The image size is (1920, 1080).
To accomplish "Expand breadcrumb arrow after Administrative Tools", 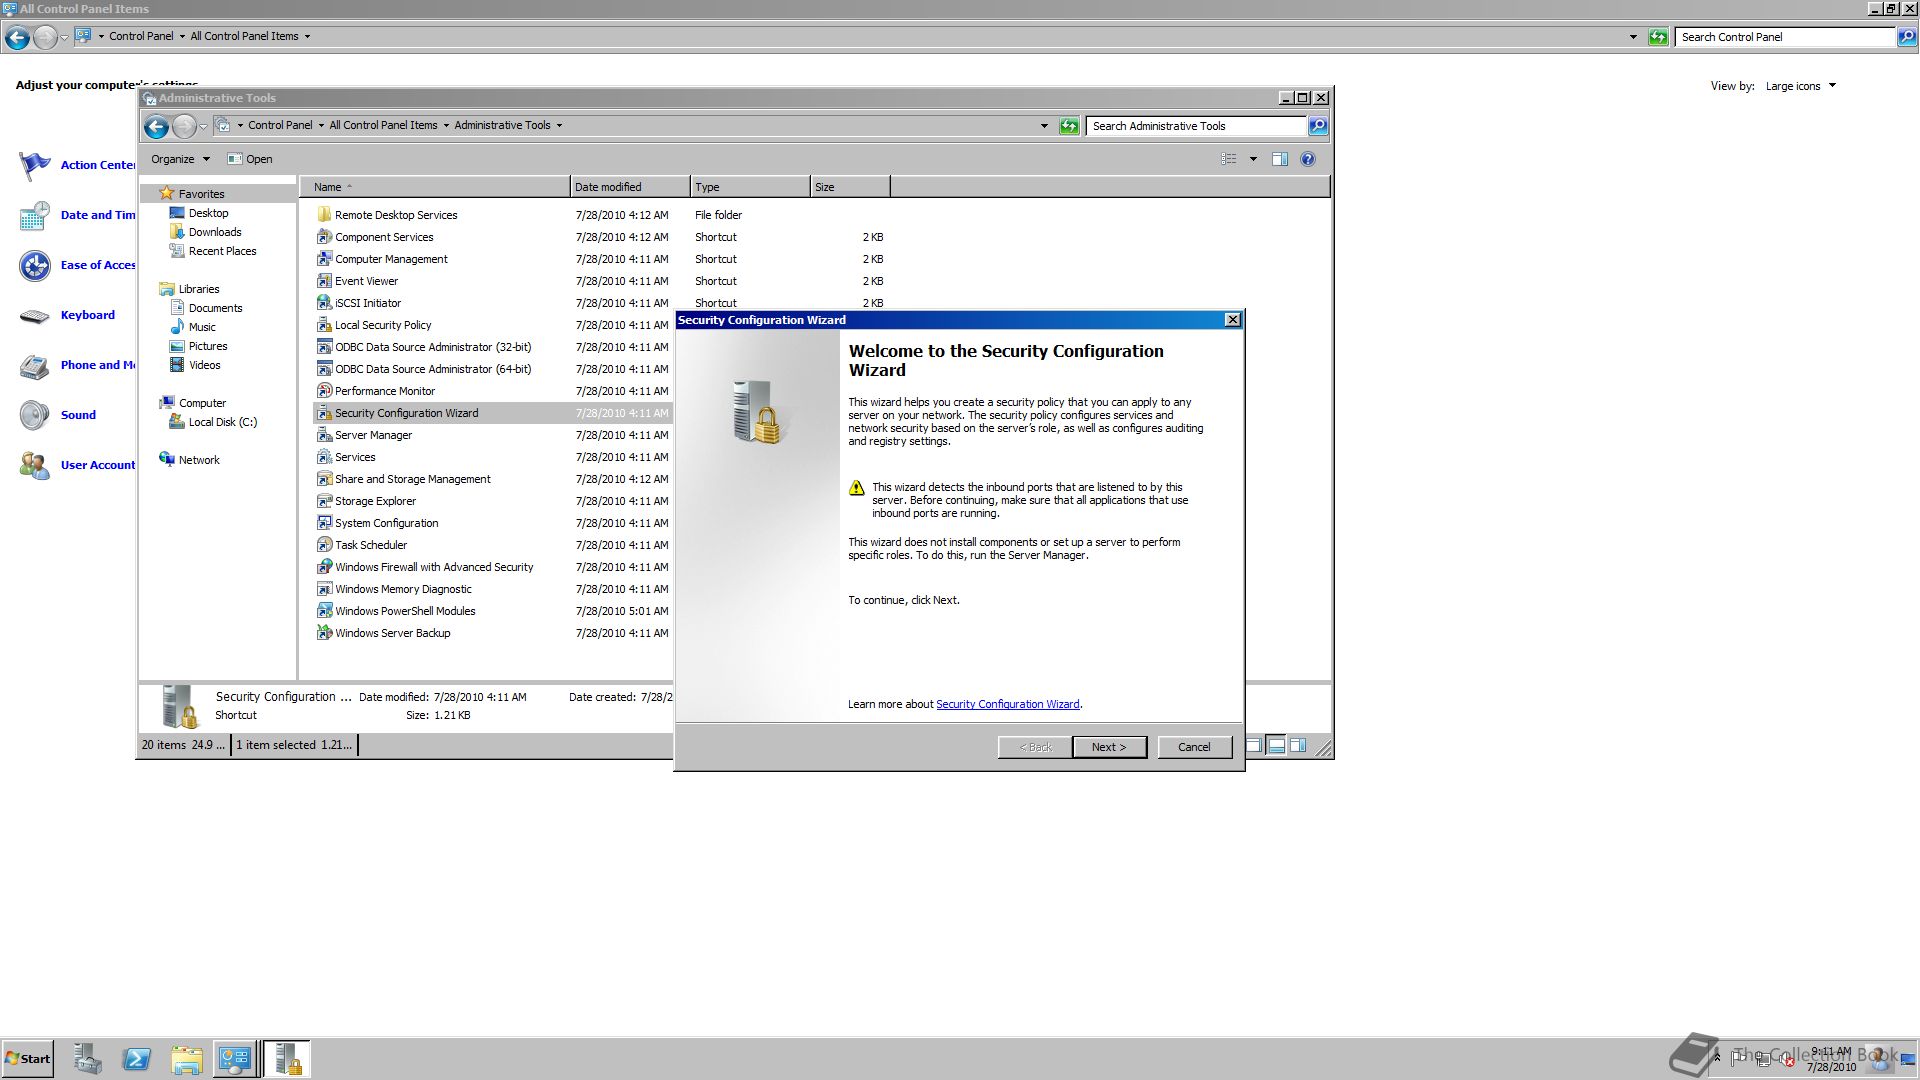I will (559, 126).
